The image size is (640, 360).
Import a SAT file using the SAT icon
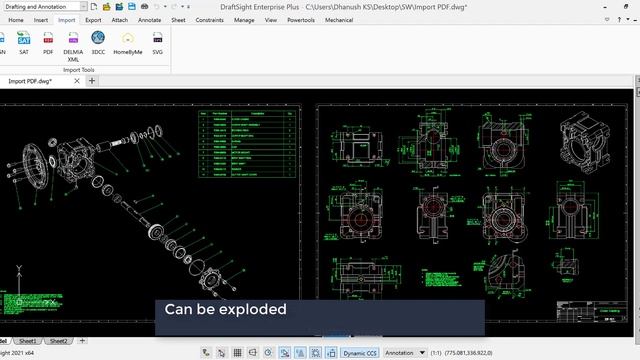click(x=24, y=42)
